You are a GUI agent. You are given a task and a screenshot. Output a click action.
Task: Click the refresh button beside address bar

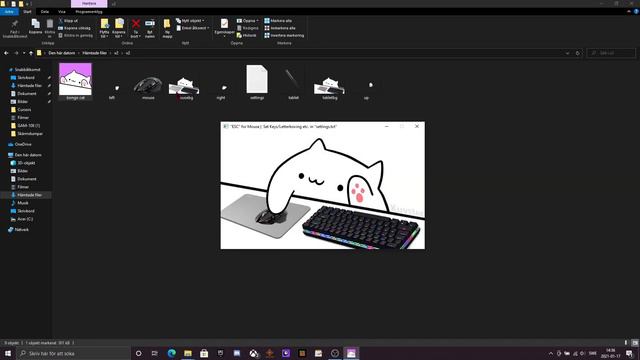pyautogui.click(x=578, y=53)
